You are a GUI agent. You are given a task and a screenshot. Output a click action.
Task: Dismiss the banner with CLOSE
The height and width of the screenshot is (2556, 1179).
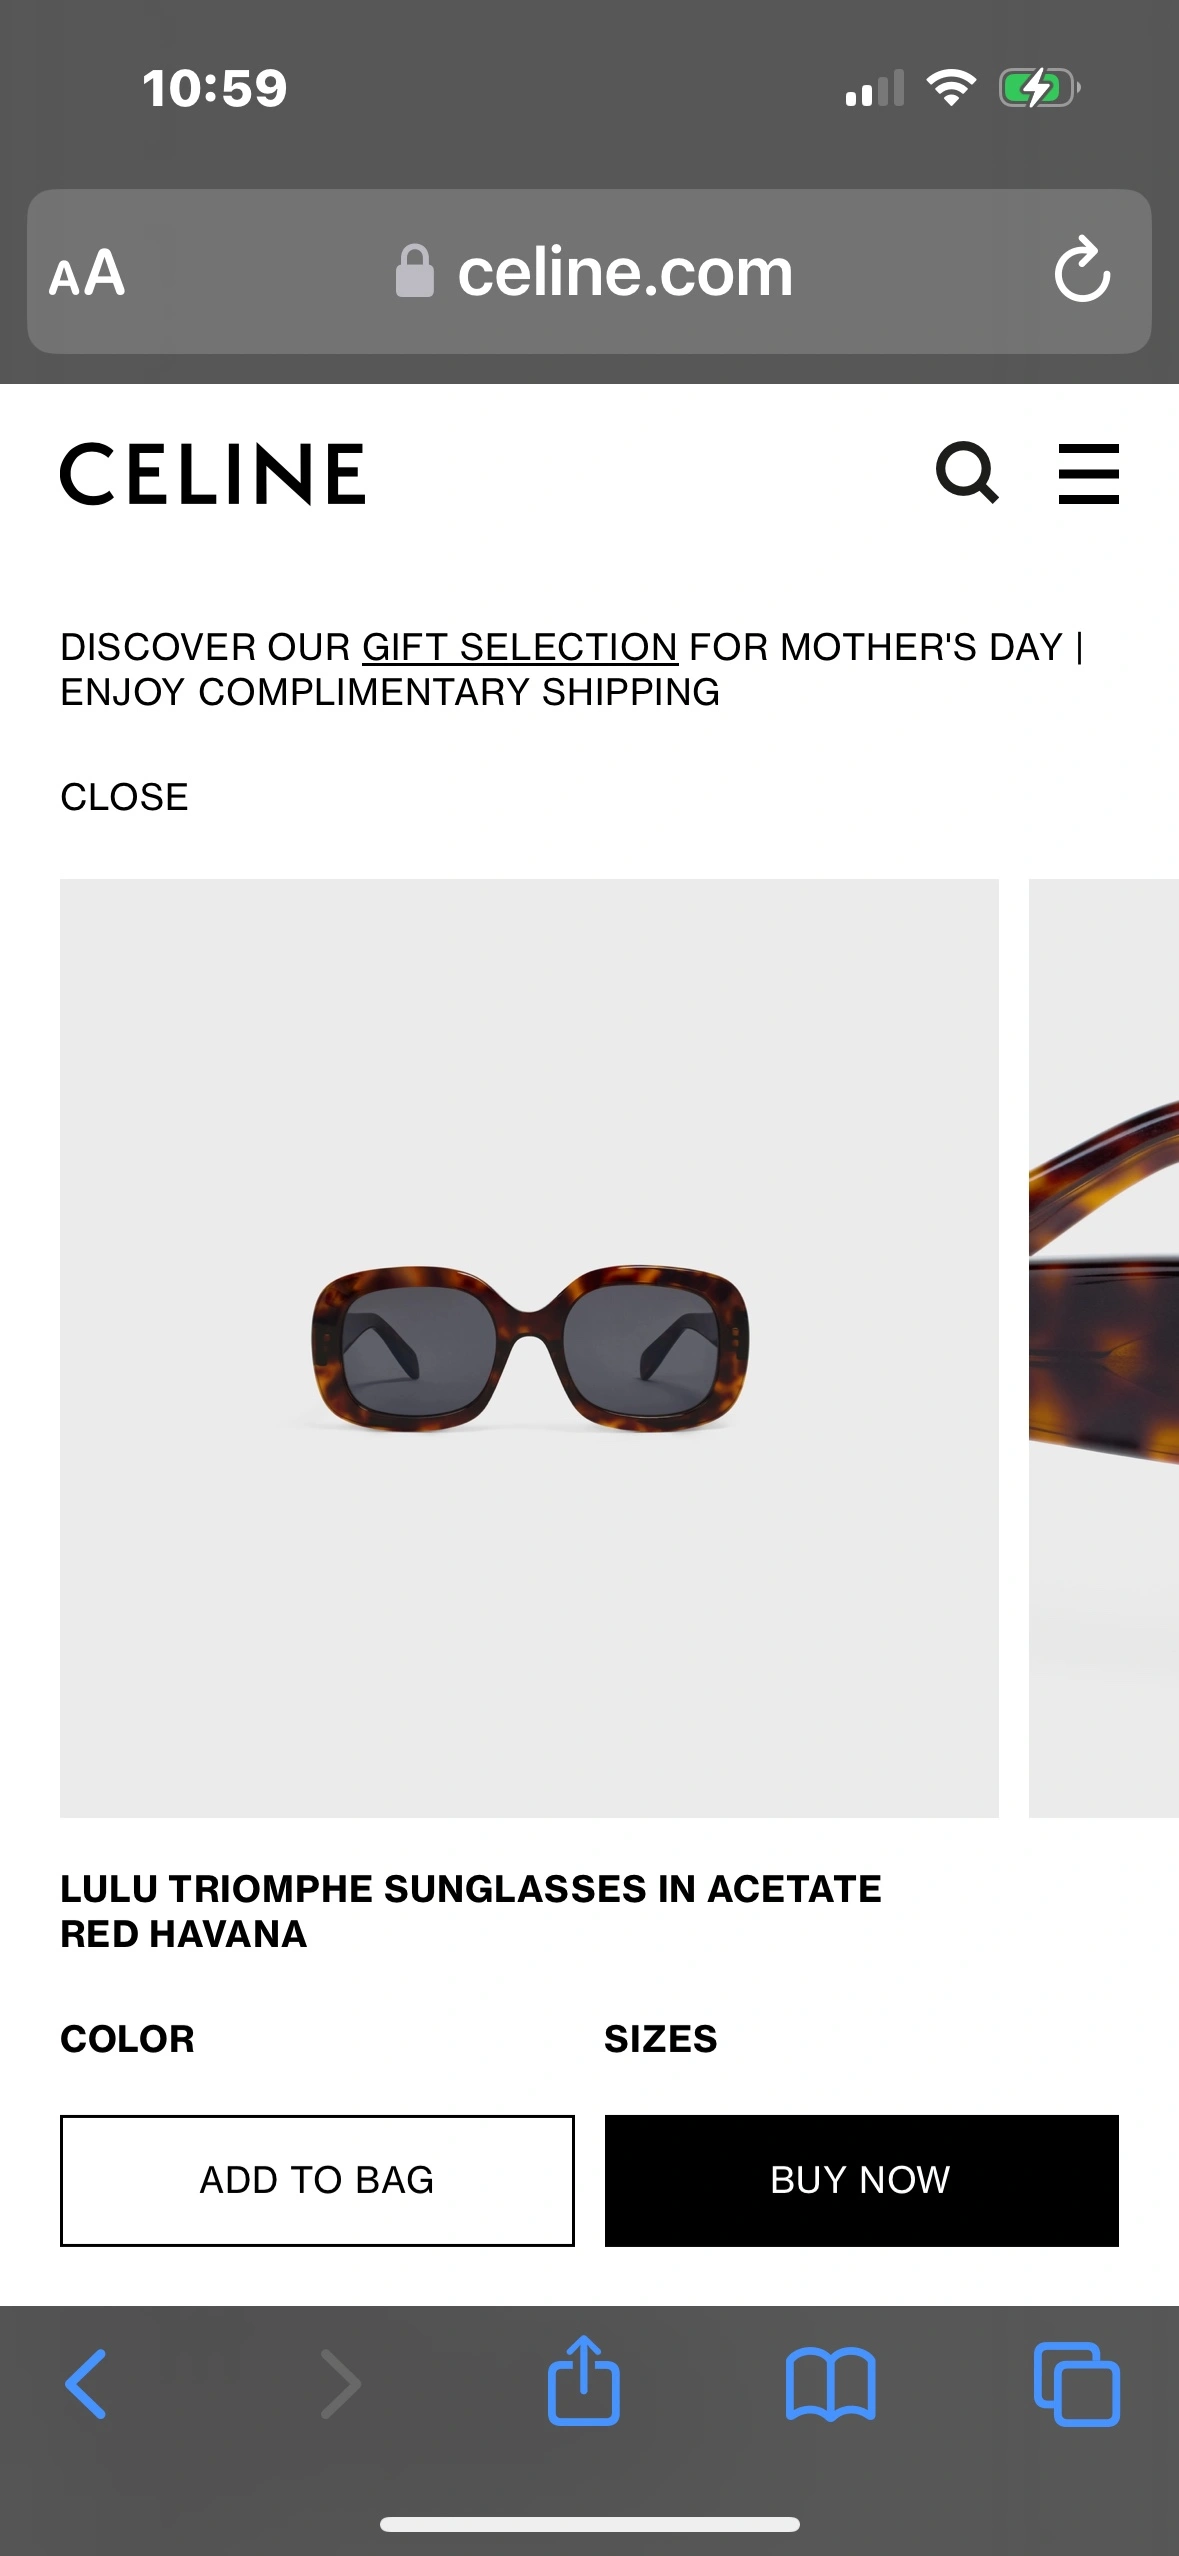tap(124, 797)
